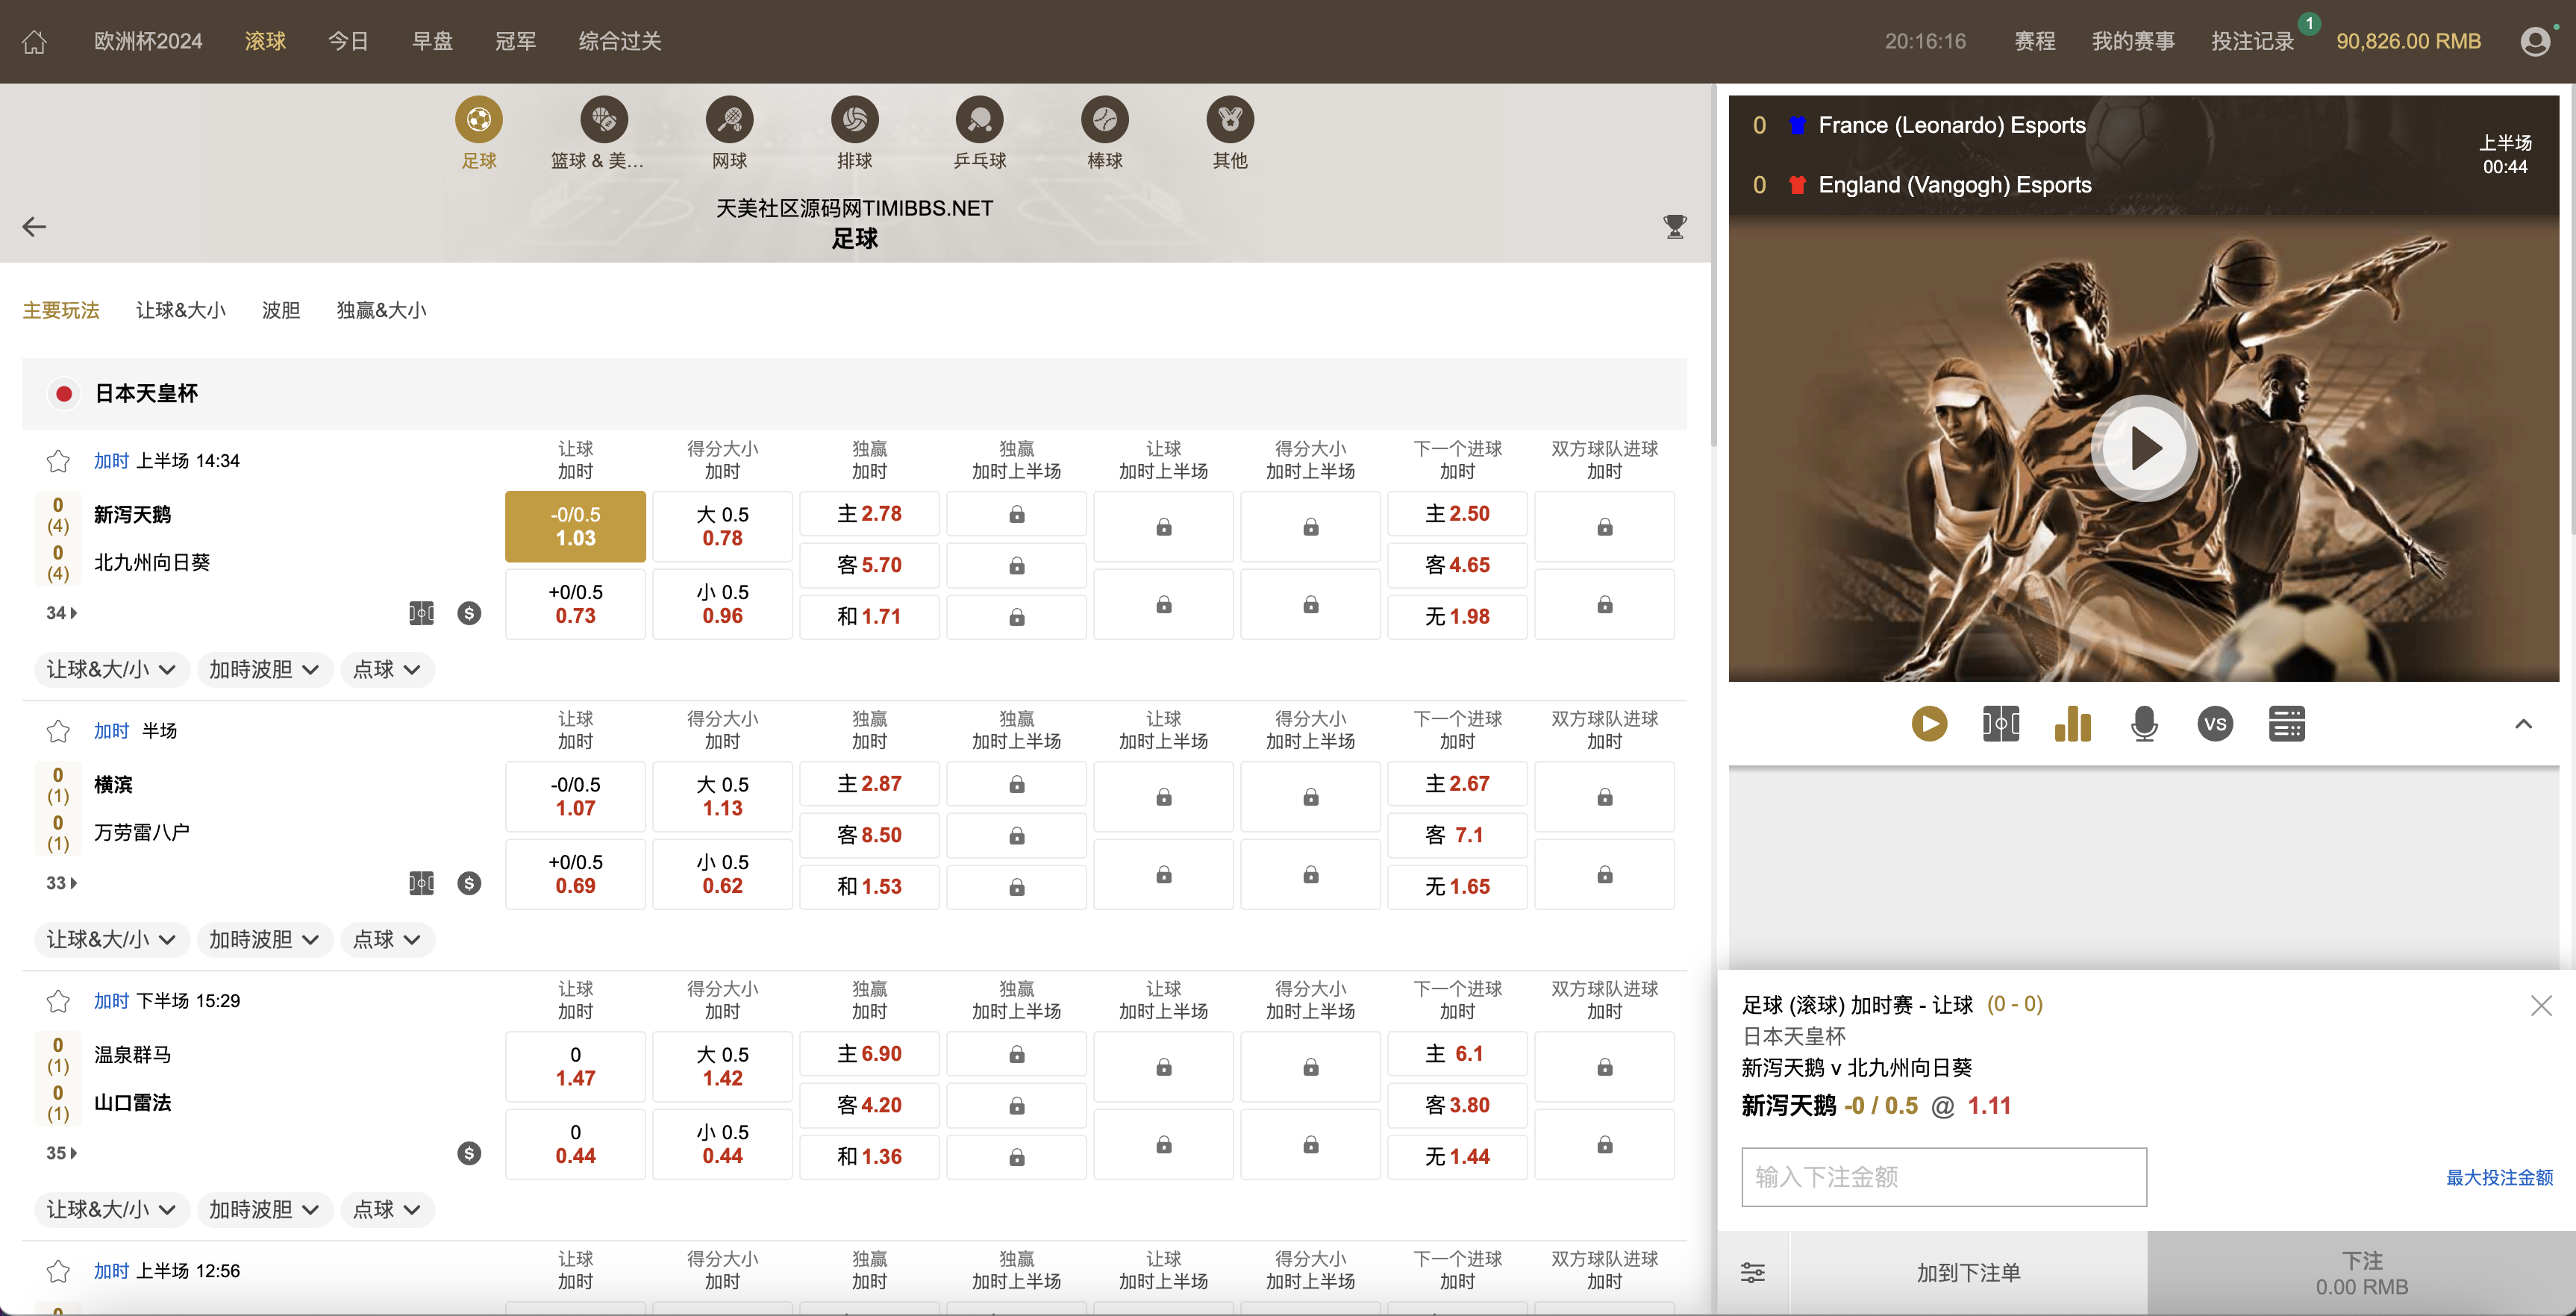
Task: Show match statistics via bar chart icon
Action: pyautogui.click(x=2072, y=723)
